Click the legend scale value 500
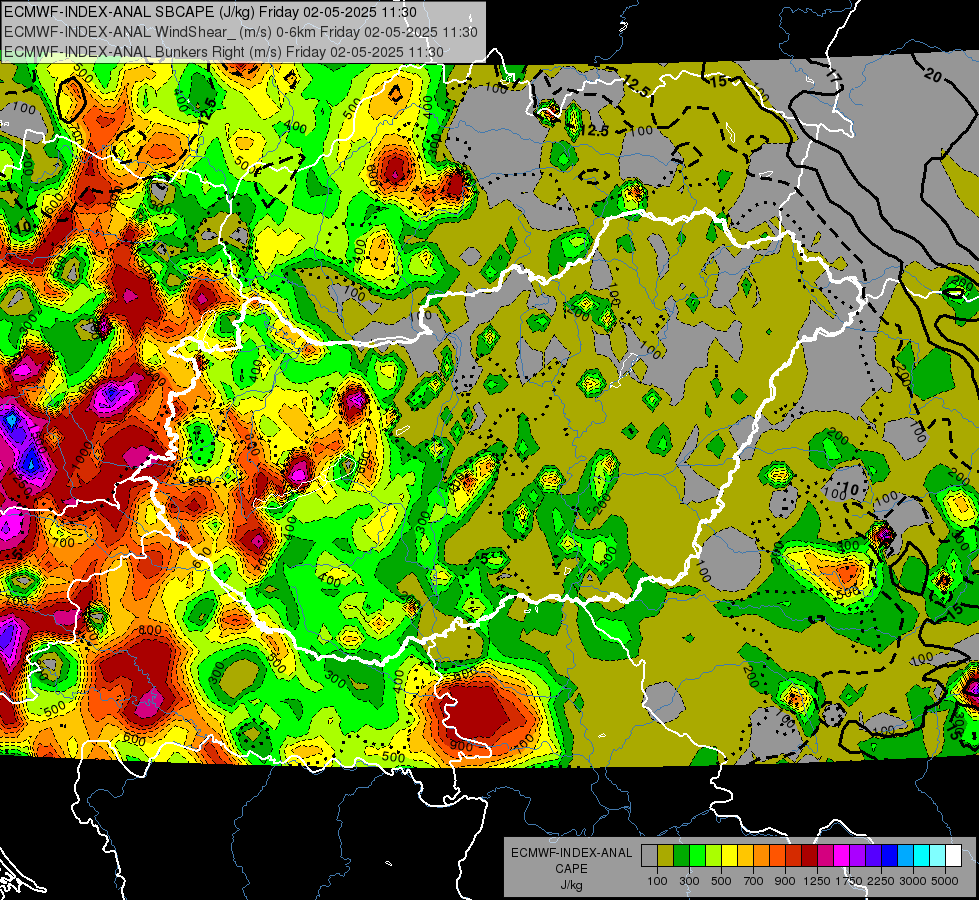The width and height of the screenshot is (979, 900). point(721,881)
